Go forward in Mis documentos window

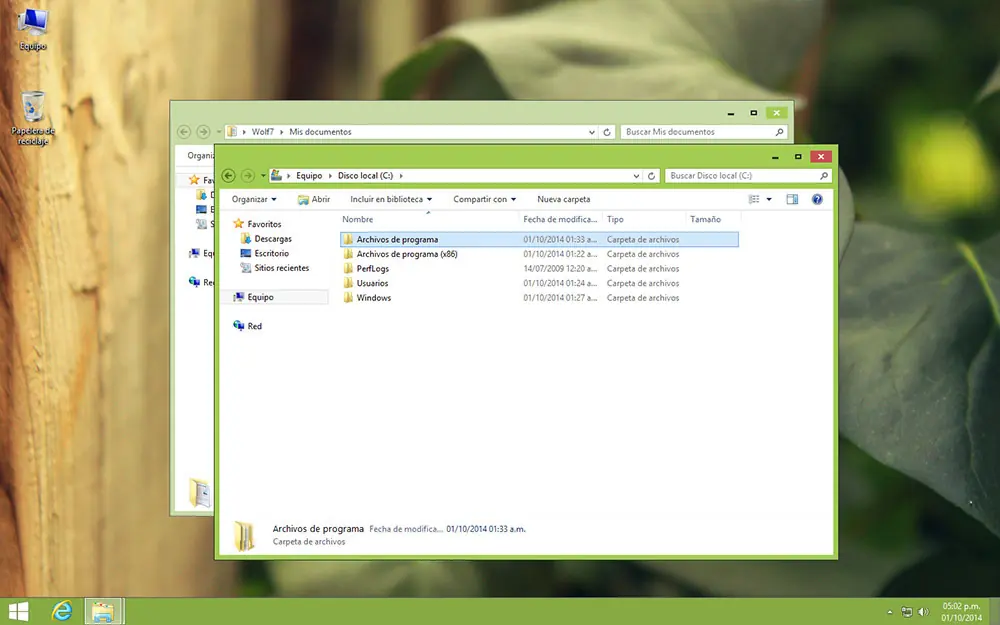pos(203,132)
